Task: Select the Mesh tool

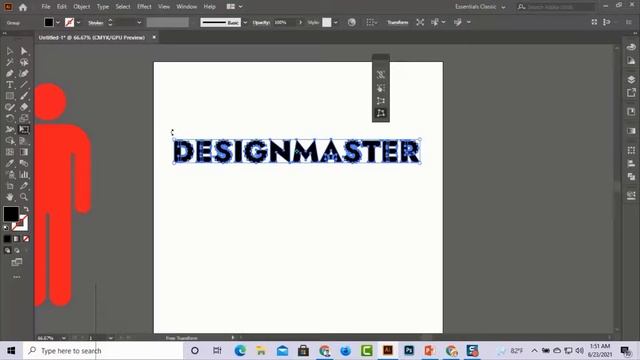Action: pos(9,152)
